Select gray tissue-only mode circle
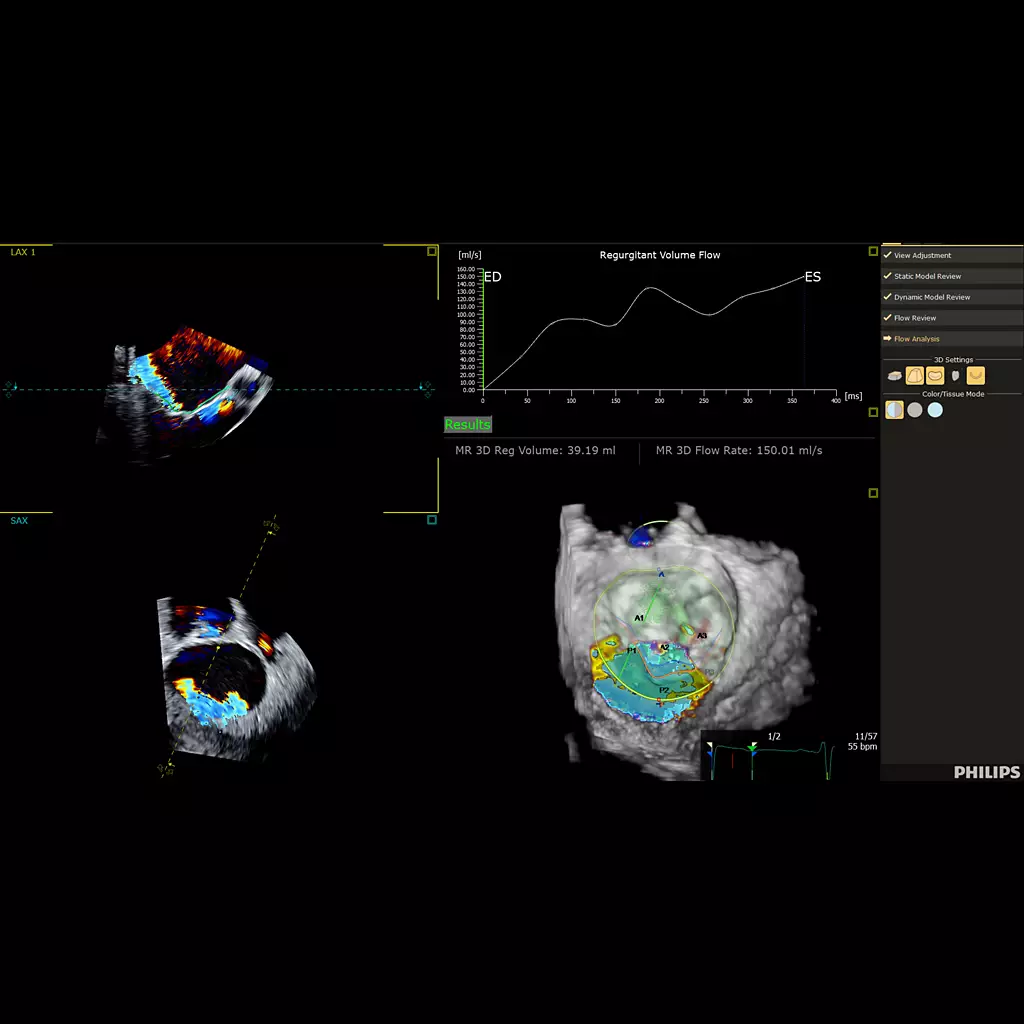 tap(914, 410)
